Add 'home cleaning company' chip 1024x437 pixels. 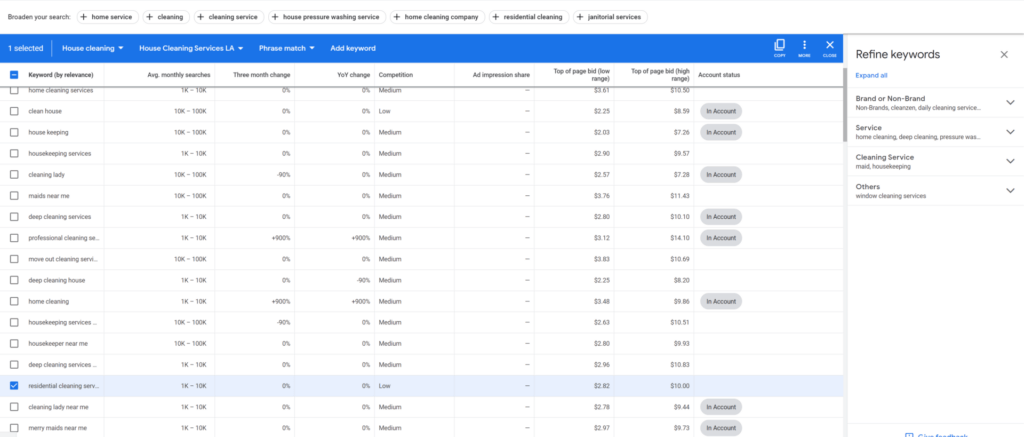(x=438, y=17)
